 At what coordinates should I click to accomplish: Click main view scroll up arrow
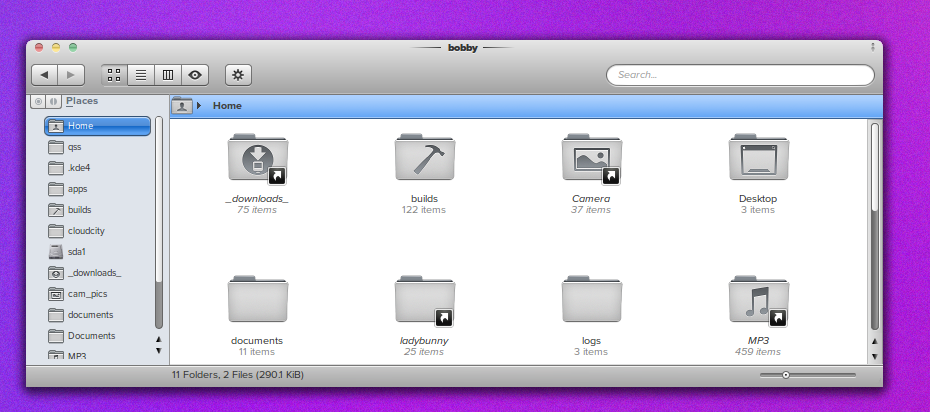coord(875,341)
